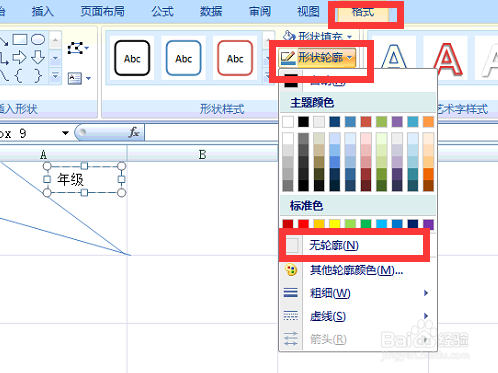This screenshot has width=498, height=373.
Task: Select the ellipse shape tool
Action: coord(38,40)
